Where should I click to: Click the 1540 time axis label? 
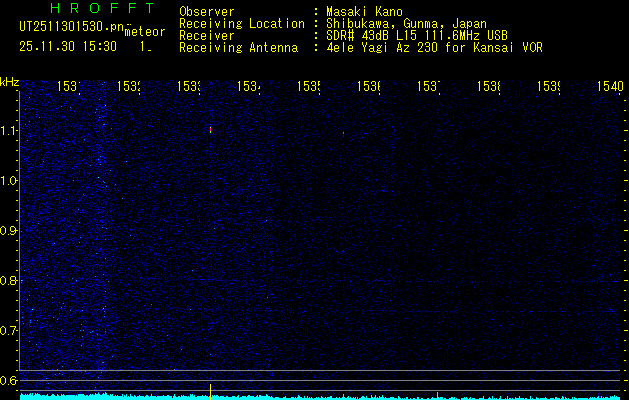tap(610, 86)
